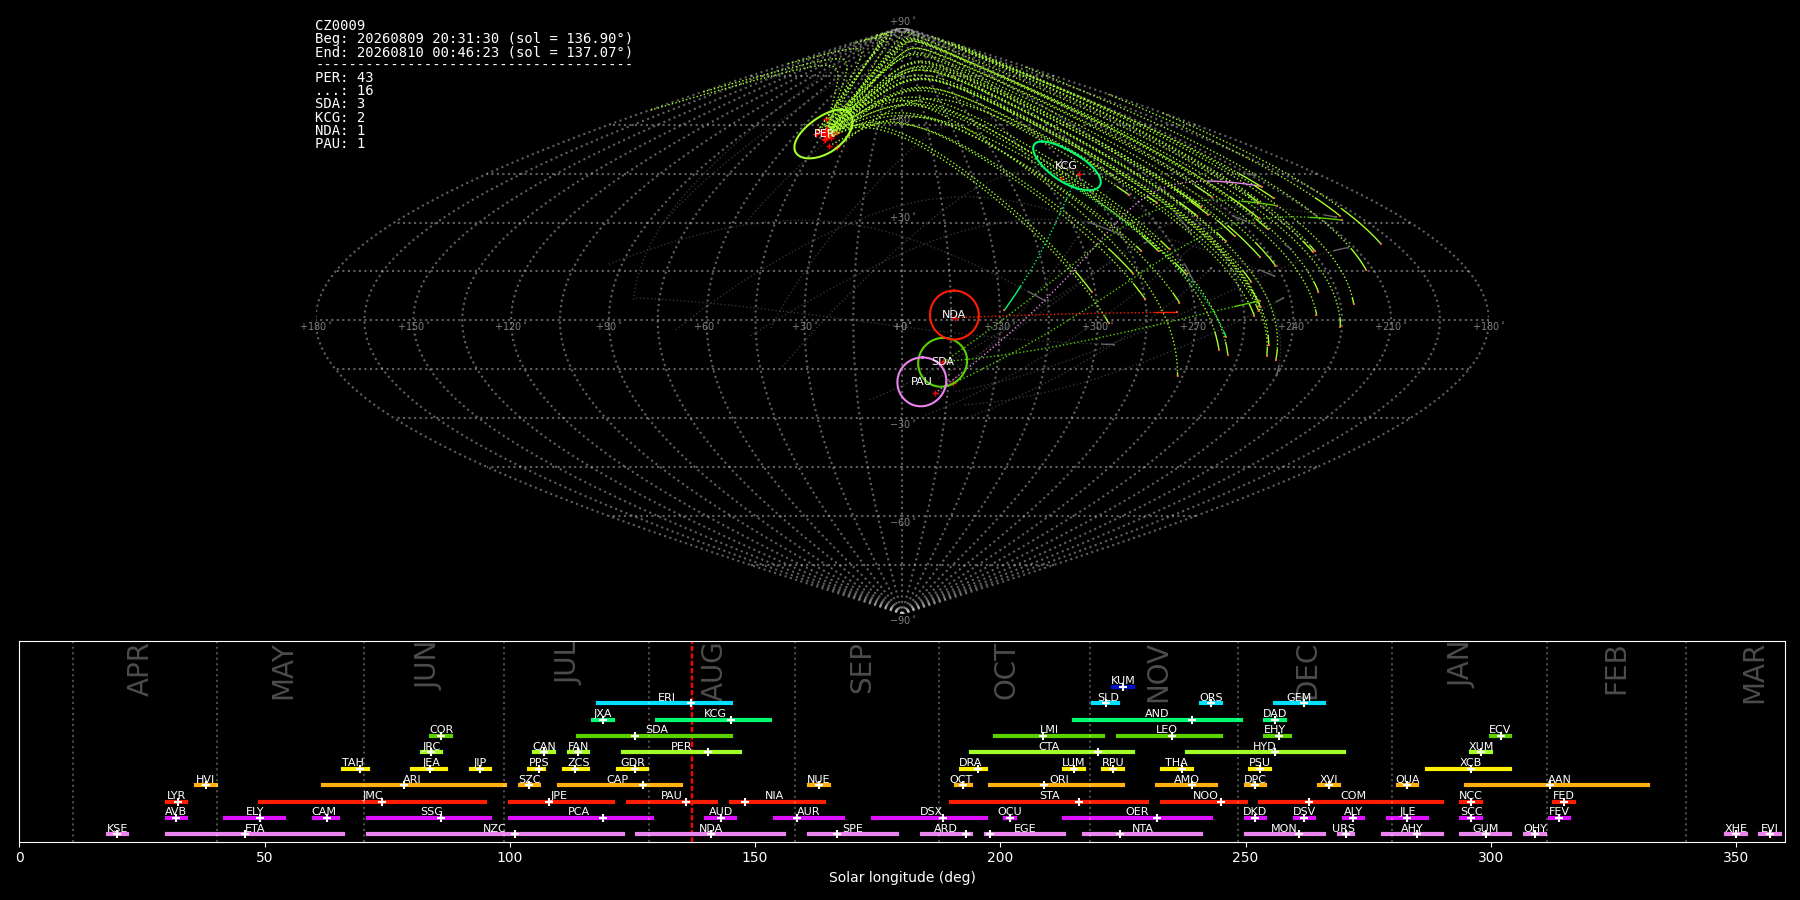Screen dimensions: 1800x900
Task: Click the orange NUE shower bar
Action: (818, 785)
